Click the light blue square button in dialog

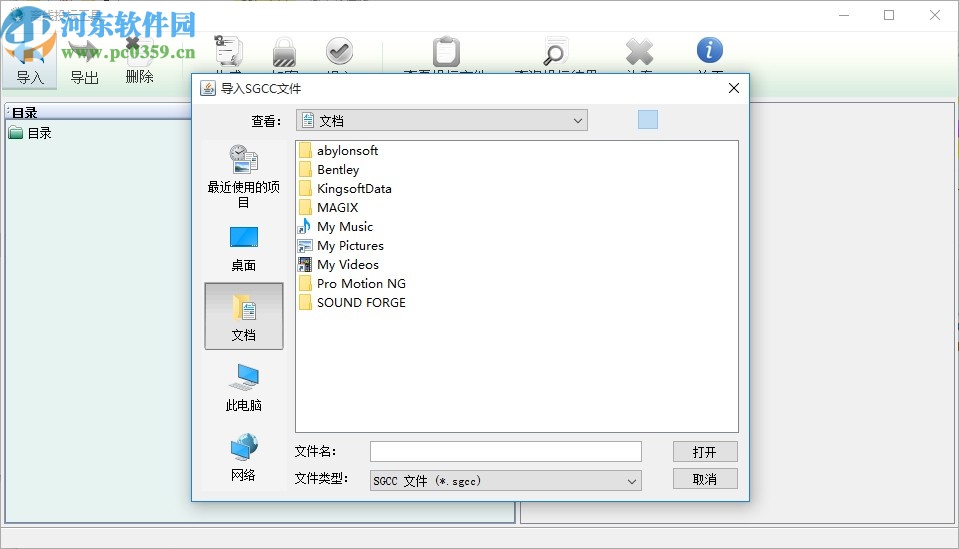click(x=648, y=119)
